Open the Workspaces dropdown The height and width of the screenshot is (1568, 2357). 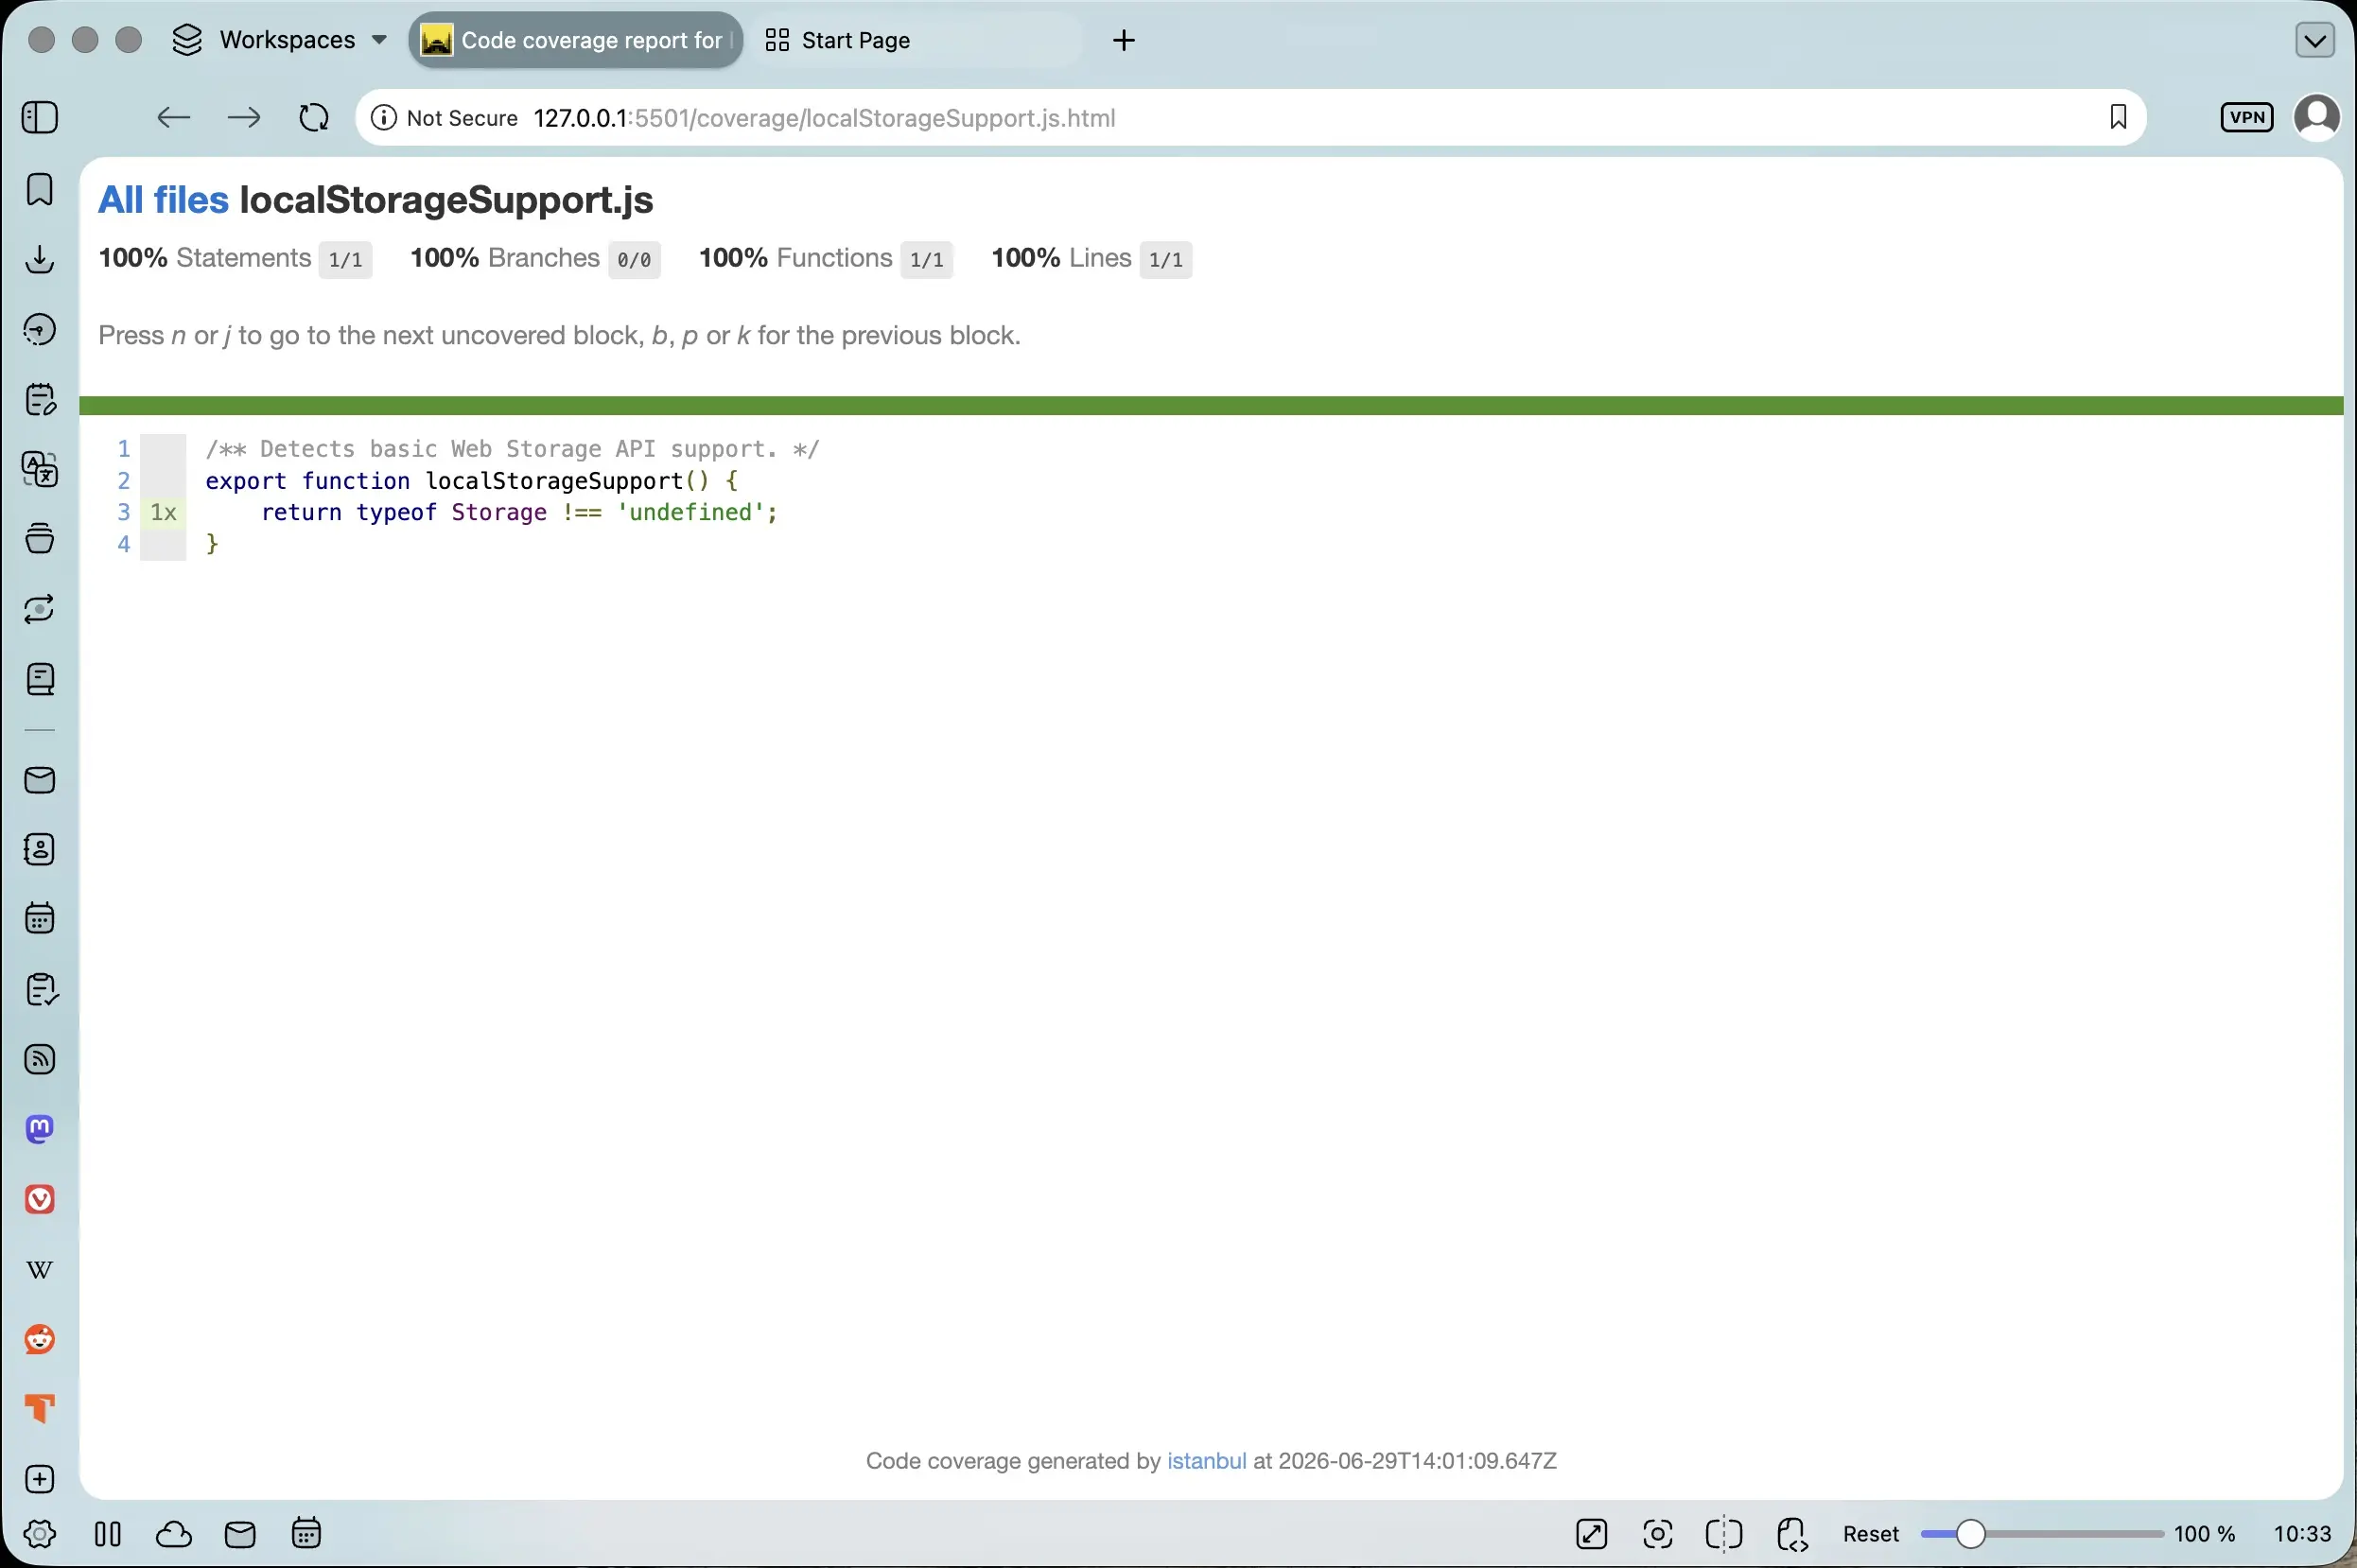pyautogui.click(x=279, y=40)
